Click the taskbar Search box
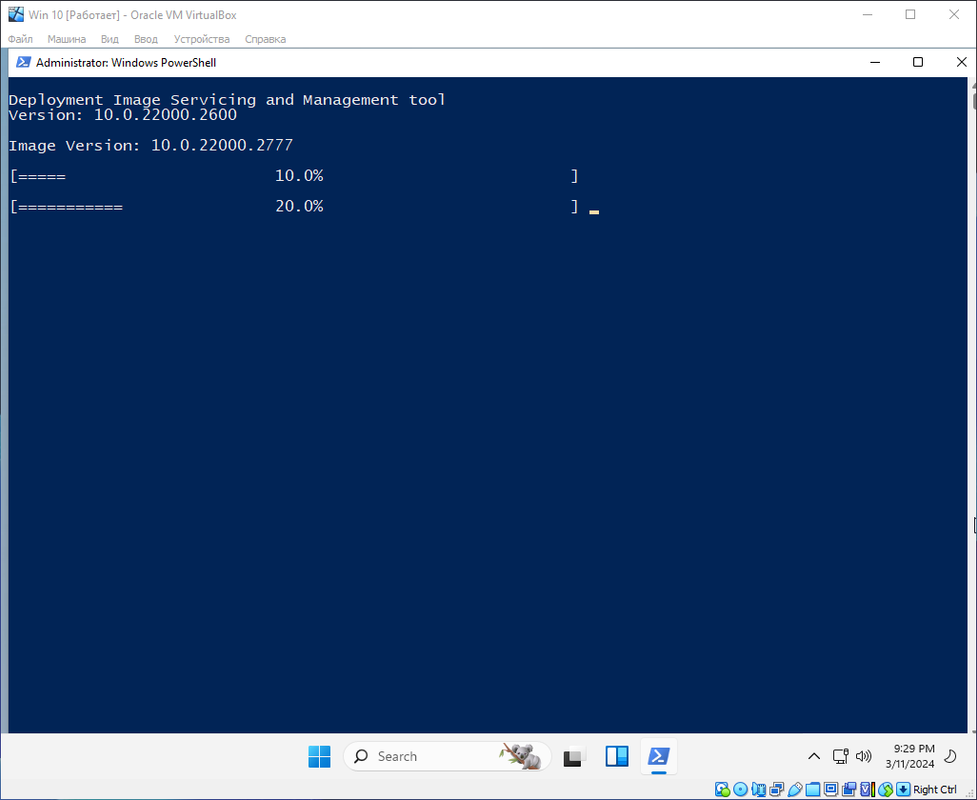Viewport: 977px width, 800px height. click(x=447, y=756)
